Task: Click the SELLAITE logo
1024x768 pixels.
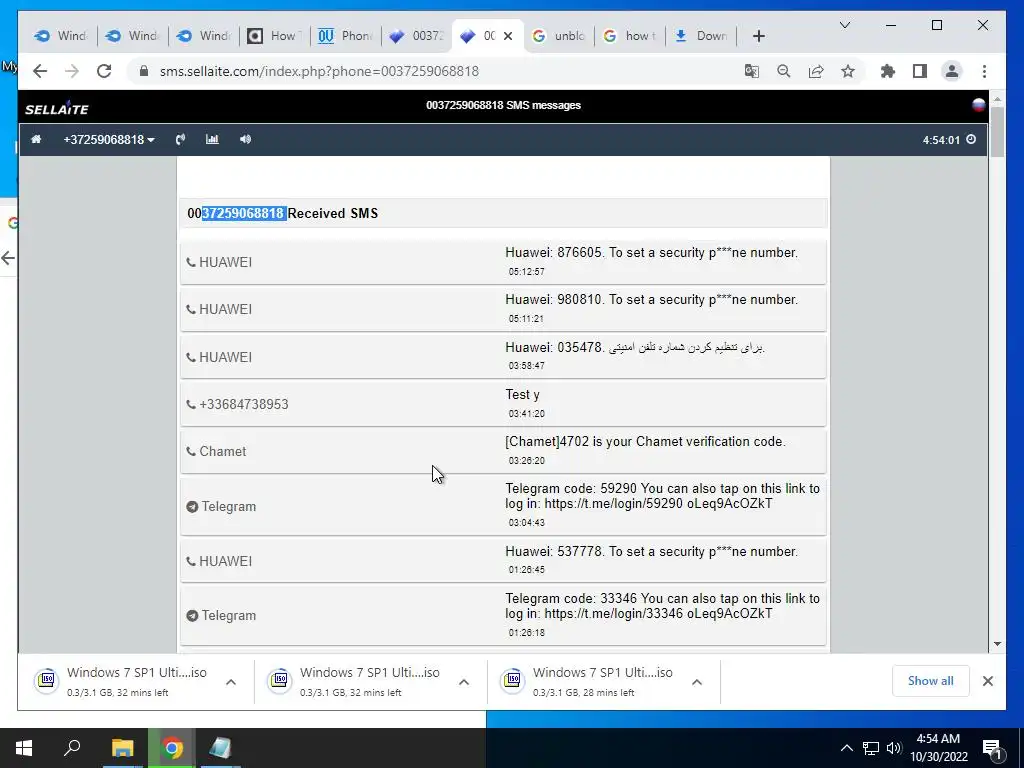Action: [57, 108]
